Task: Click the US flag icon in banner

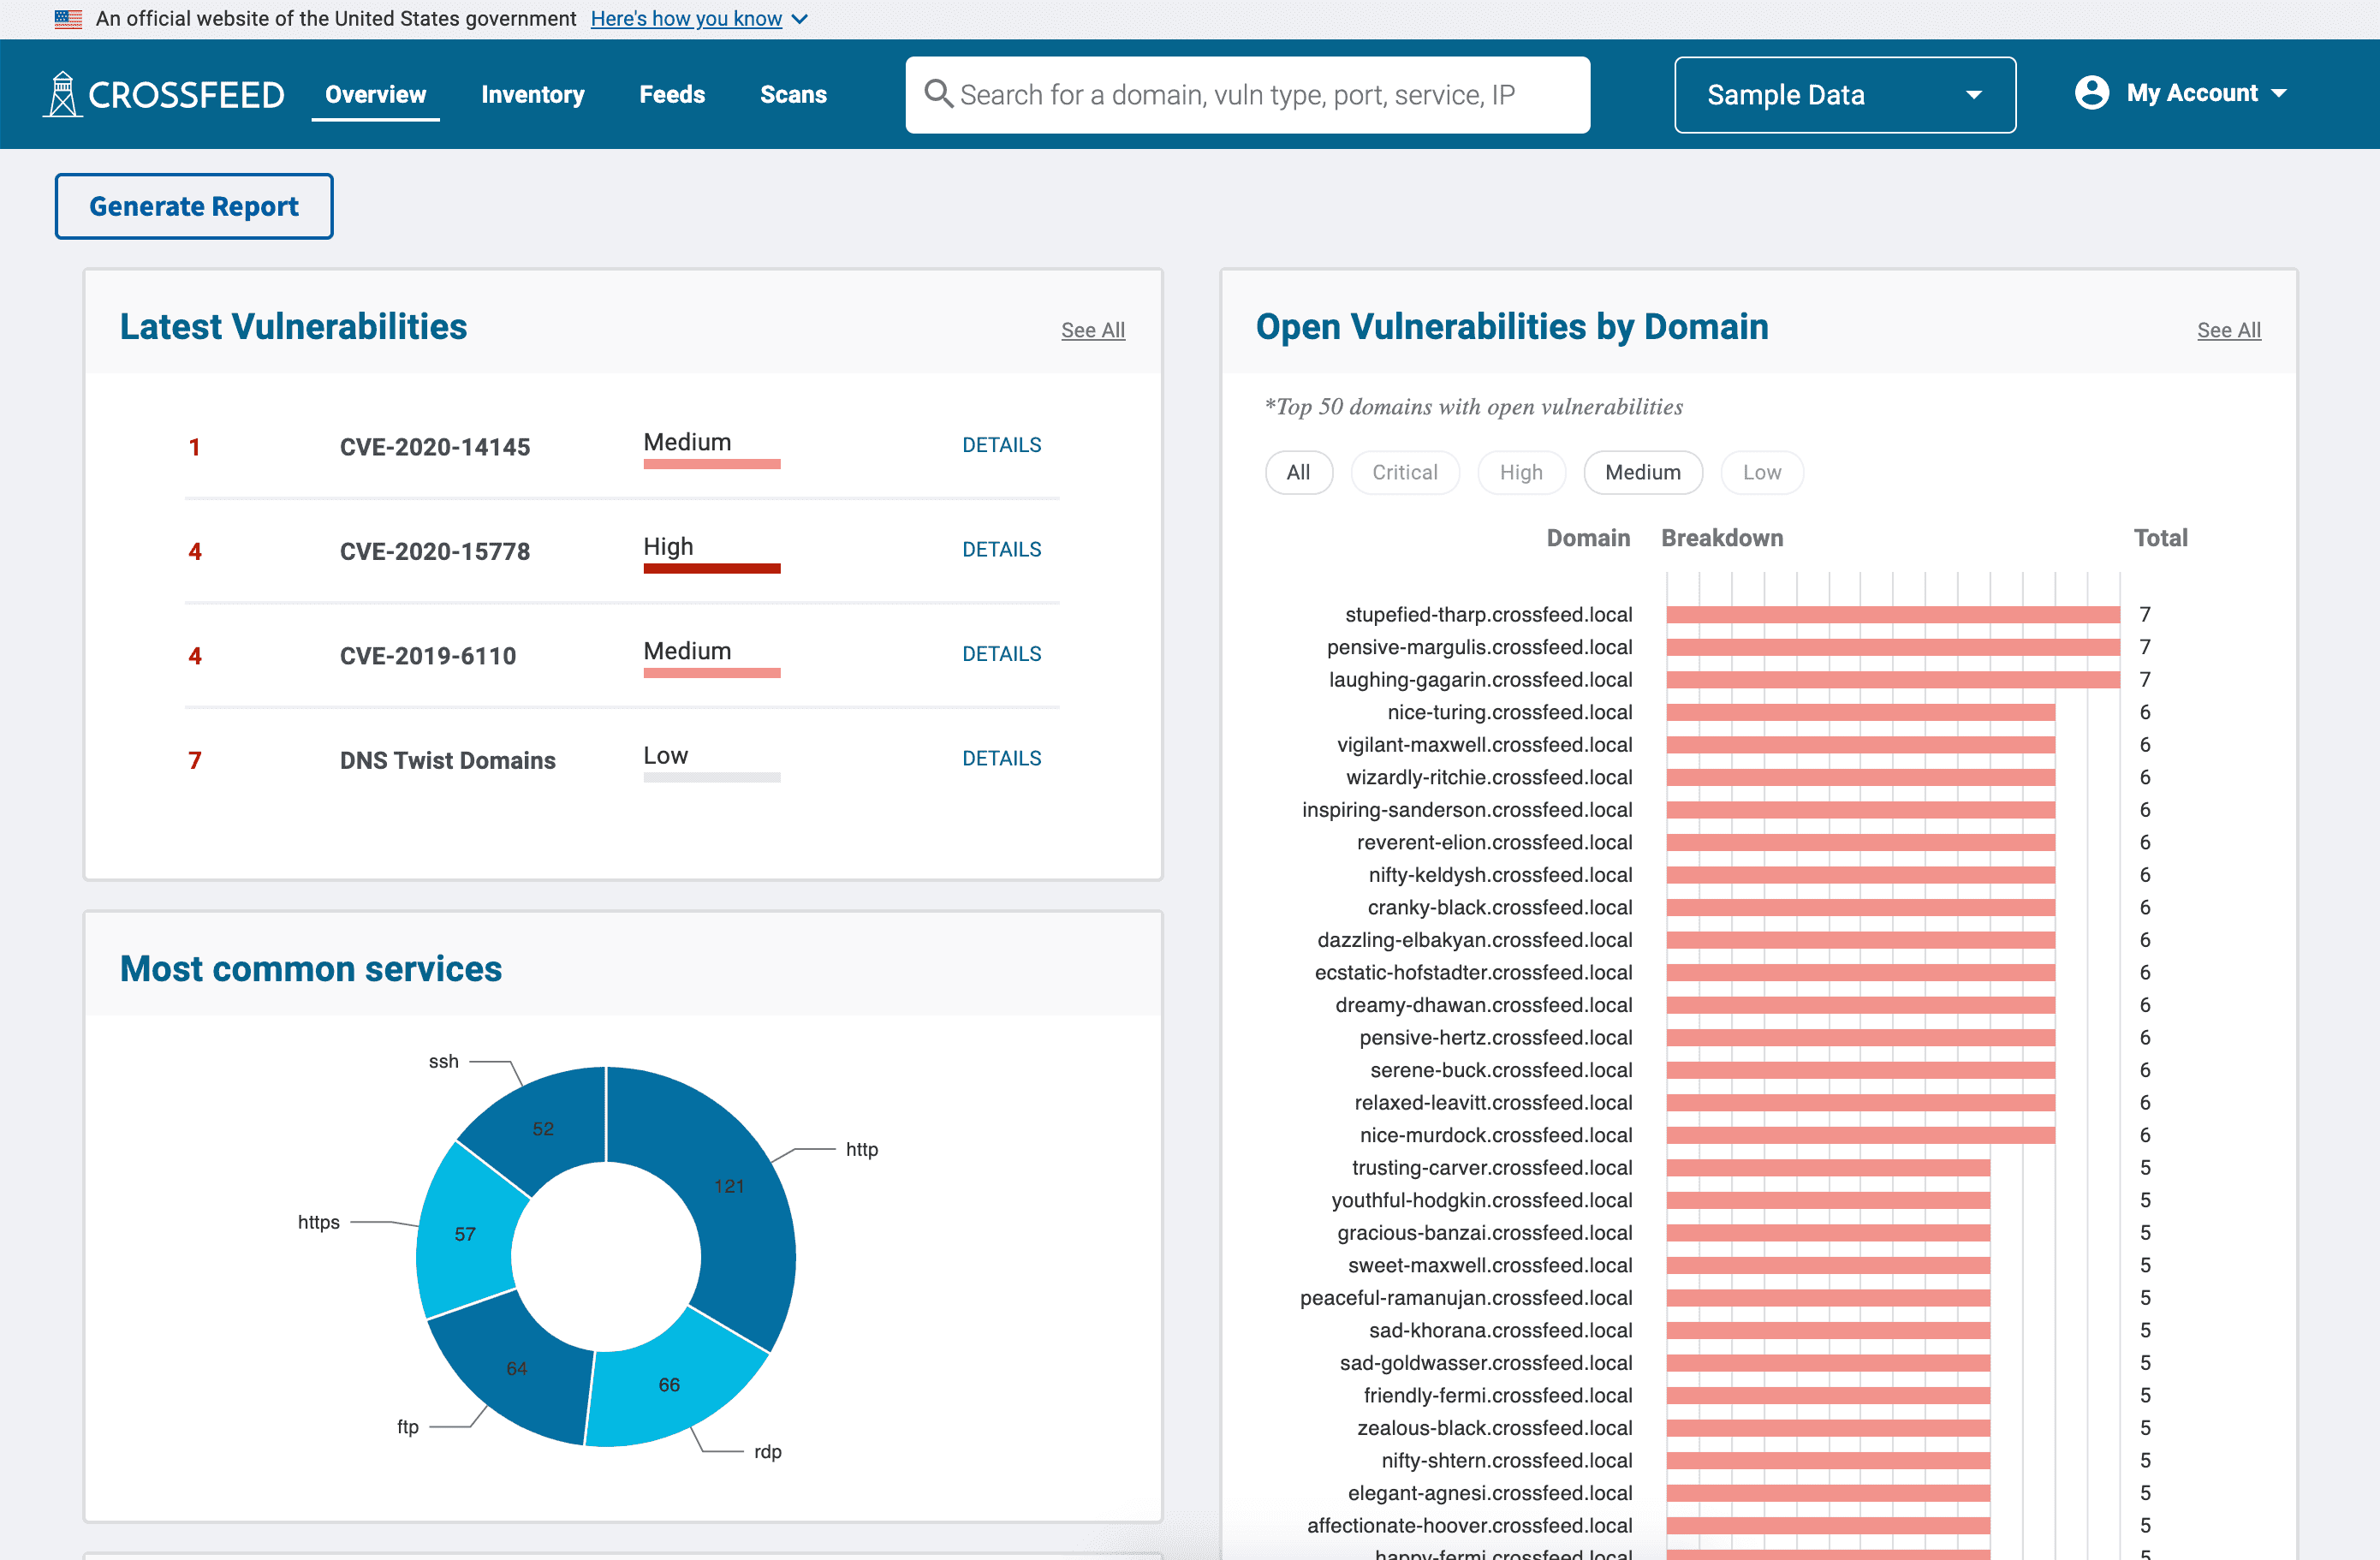Action: pos(68,18)
